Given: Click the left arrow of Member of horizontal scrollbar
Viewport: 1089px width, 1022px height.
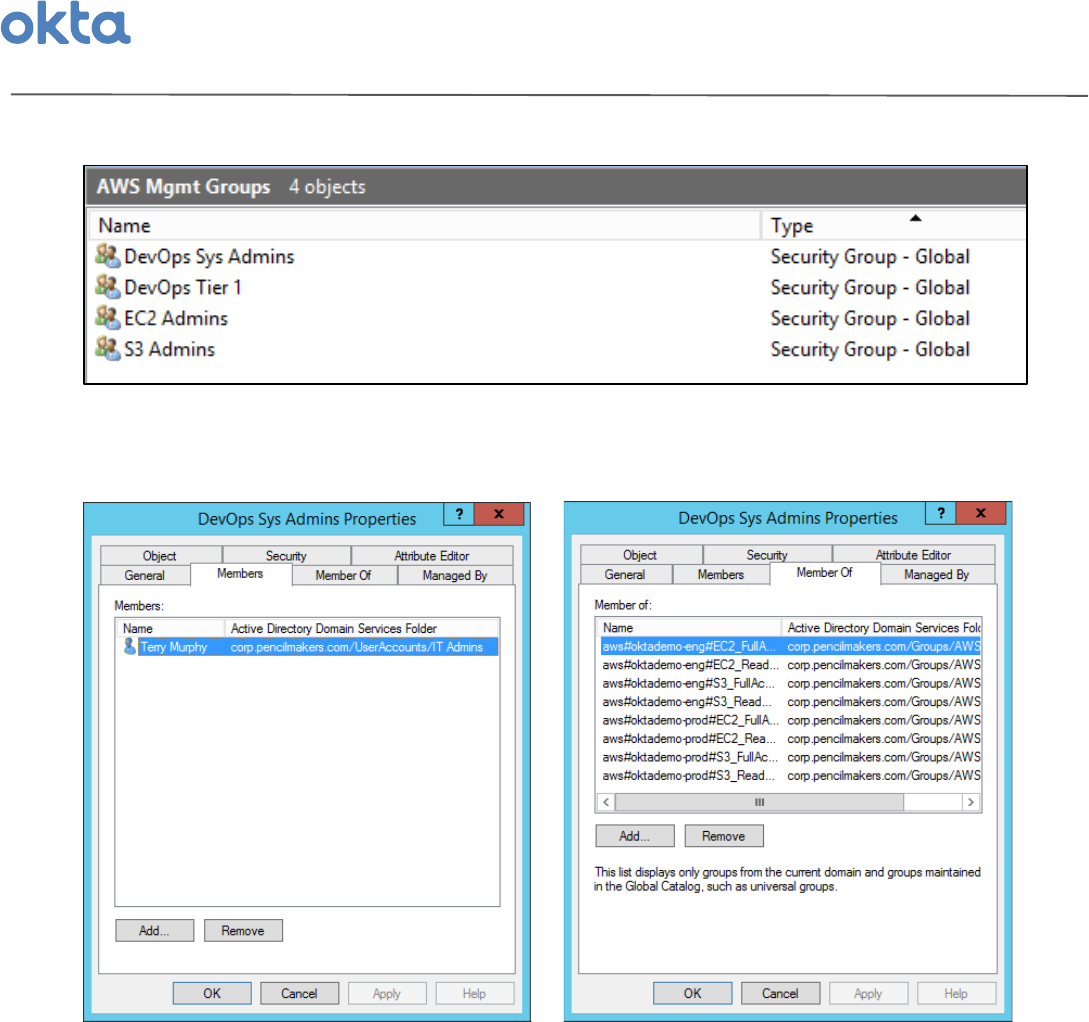Looking at the screenshot, I should [606, 802].
